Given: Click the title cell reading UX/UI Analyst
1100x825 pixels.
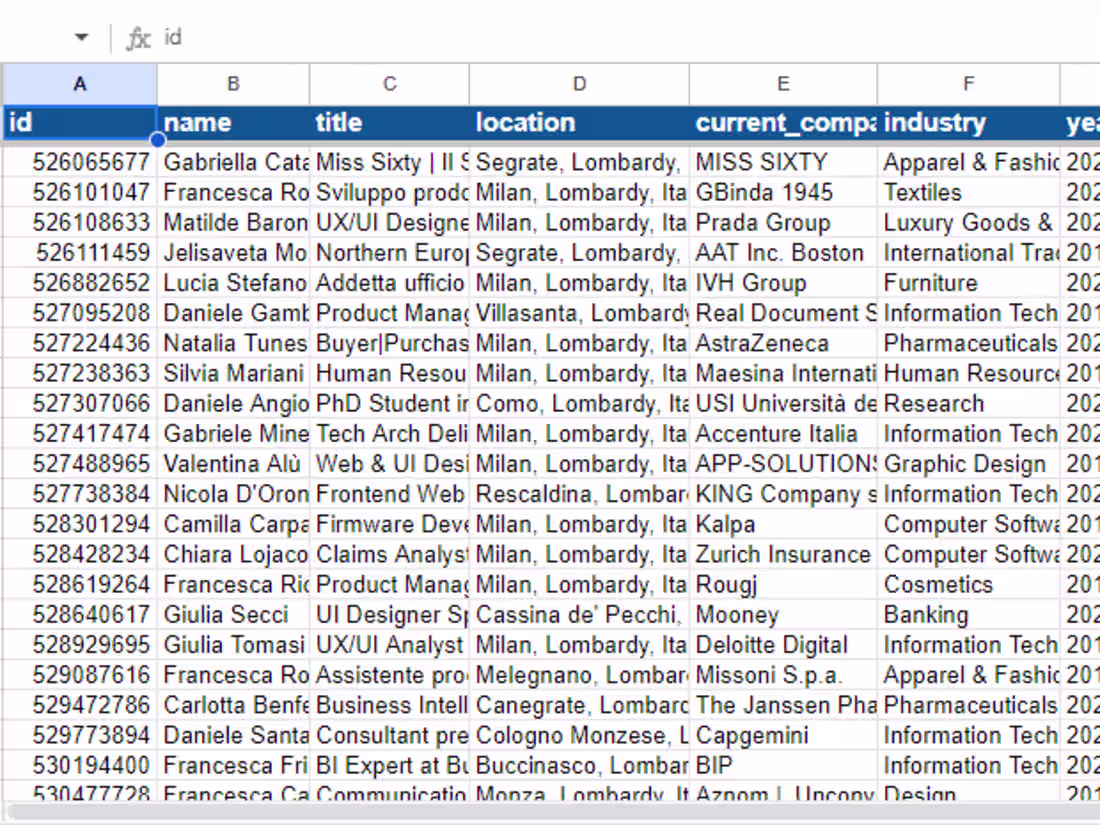Looking at the screenshot, I should [x=389, y=645].
